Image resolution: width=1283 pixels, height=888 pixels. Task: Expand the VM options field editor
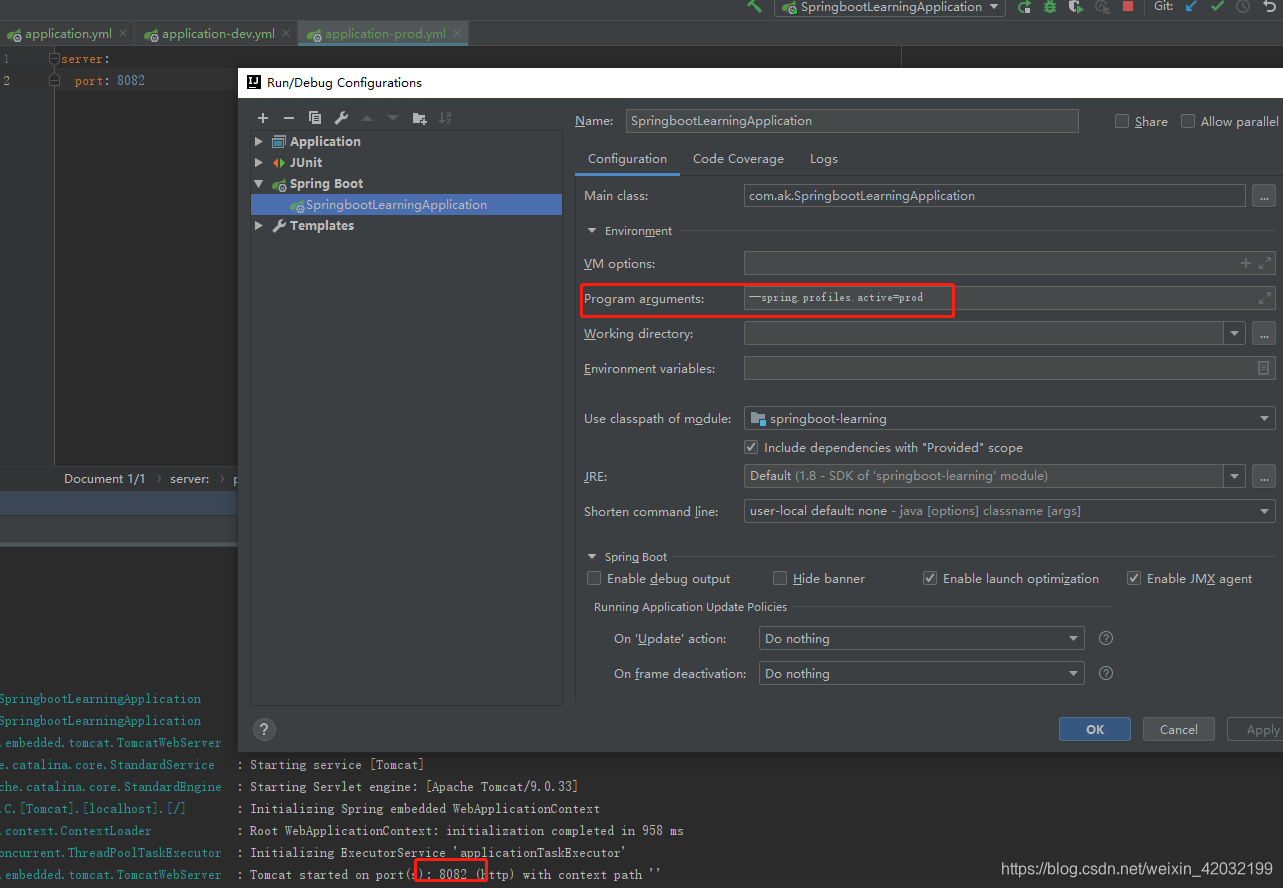pyautogui.click(x=1265, y=263)
